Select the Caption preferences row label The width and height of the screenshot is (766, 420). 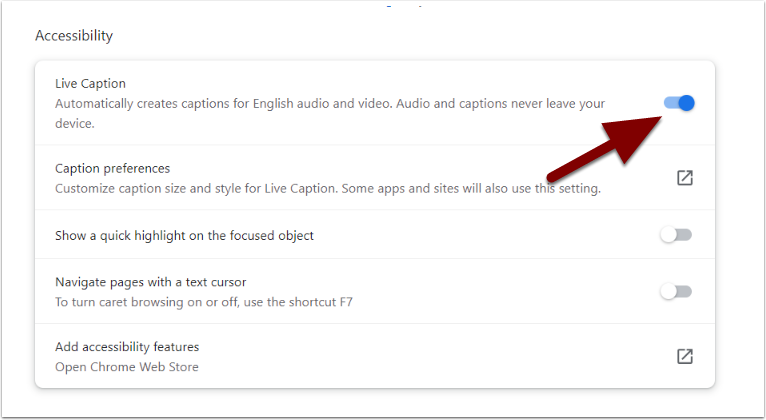coord(112,168)
